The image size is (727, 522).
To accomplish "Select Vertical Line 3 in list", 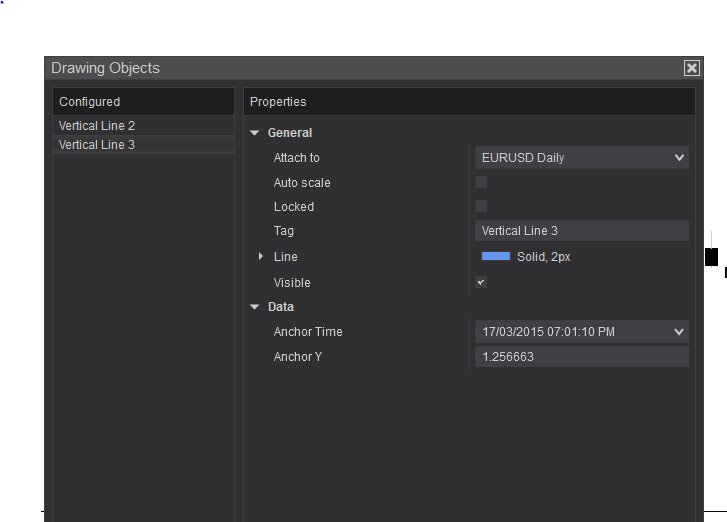I will [x=97, y=145].
